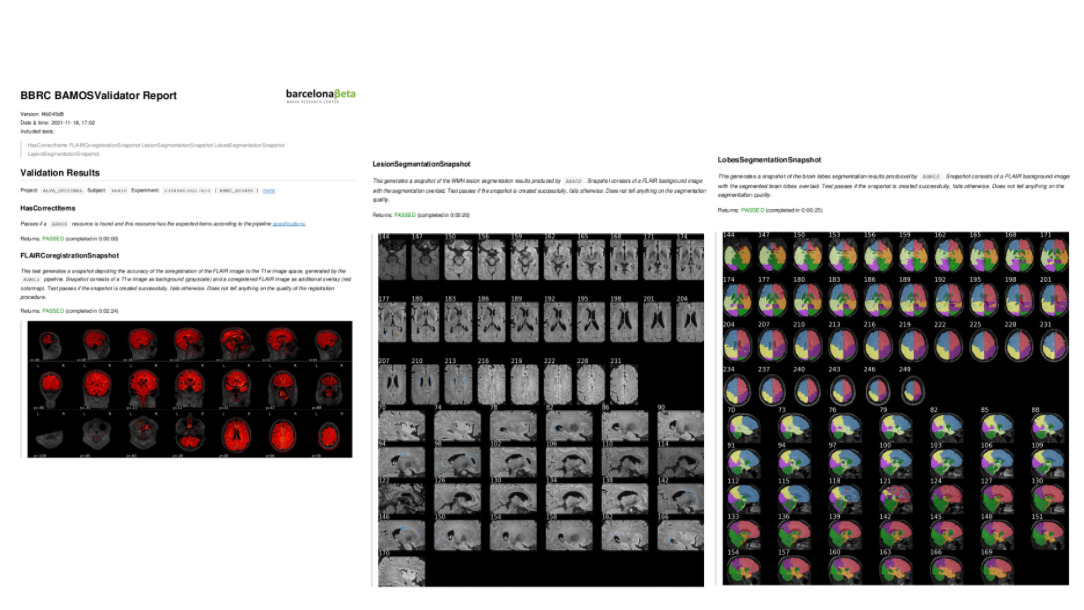Click the Validation Results heading
The width and height of the screenshot is (1084, 610).
pos(62,173)
